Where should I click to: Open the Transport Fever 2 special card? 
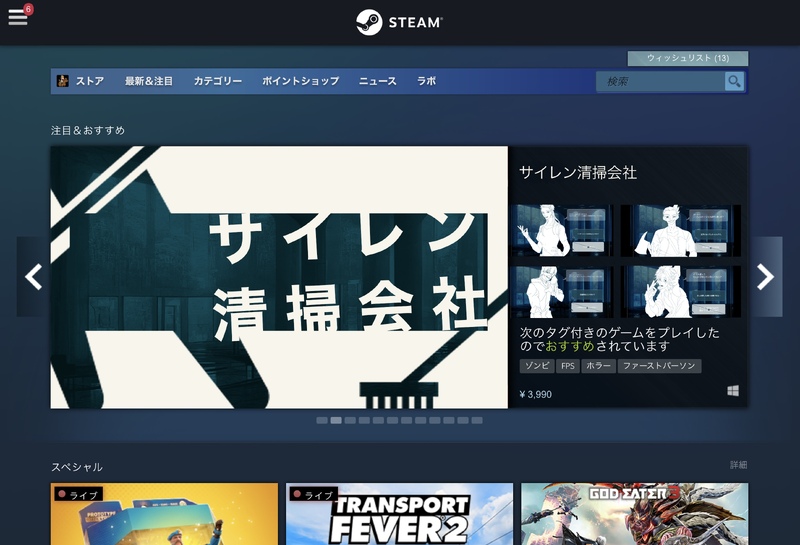pyautogui.click(x=399, y=514)
